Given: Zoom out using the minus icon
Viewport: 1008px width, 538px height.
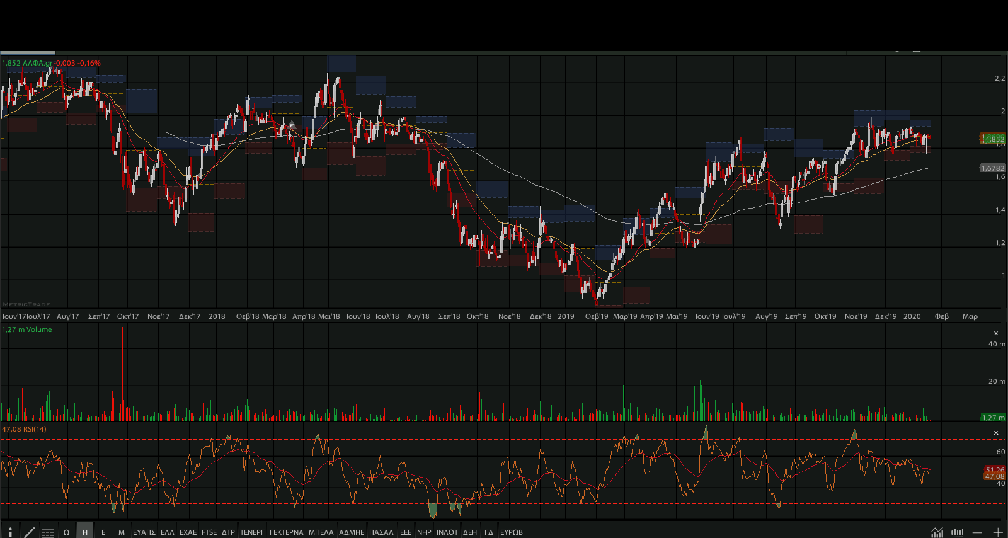Looking at the screenshot, I should tap(978, 532).
